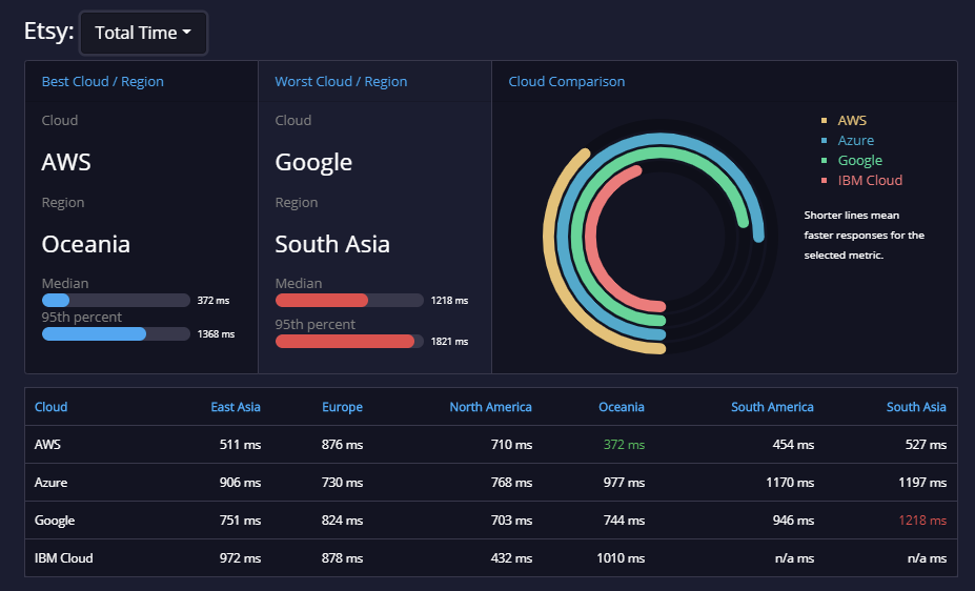Click the Shorter lines mean faster responses note

(x=864, y=235)
